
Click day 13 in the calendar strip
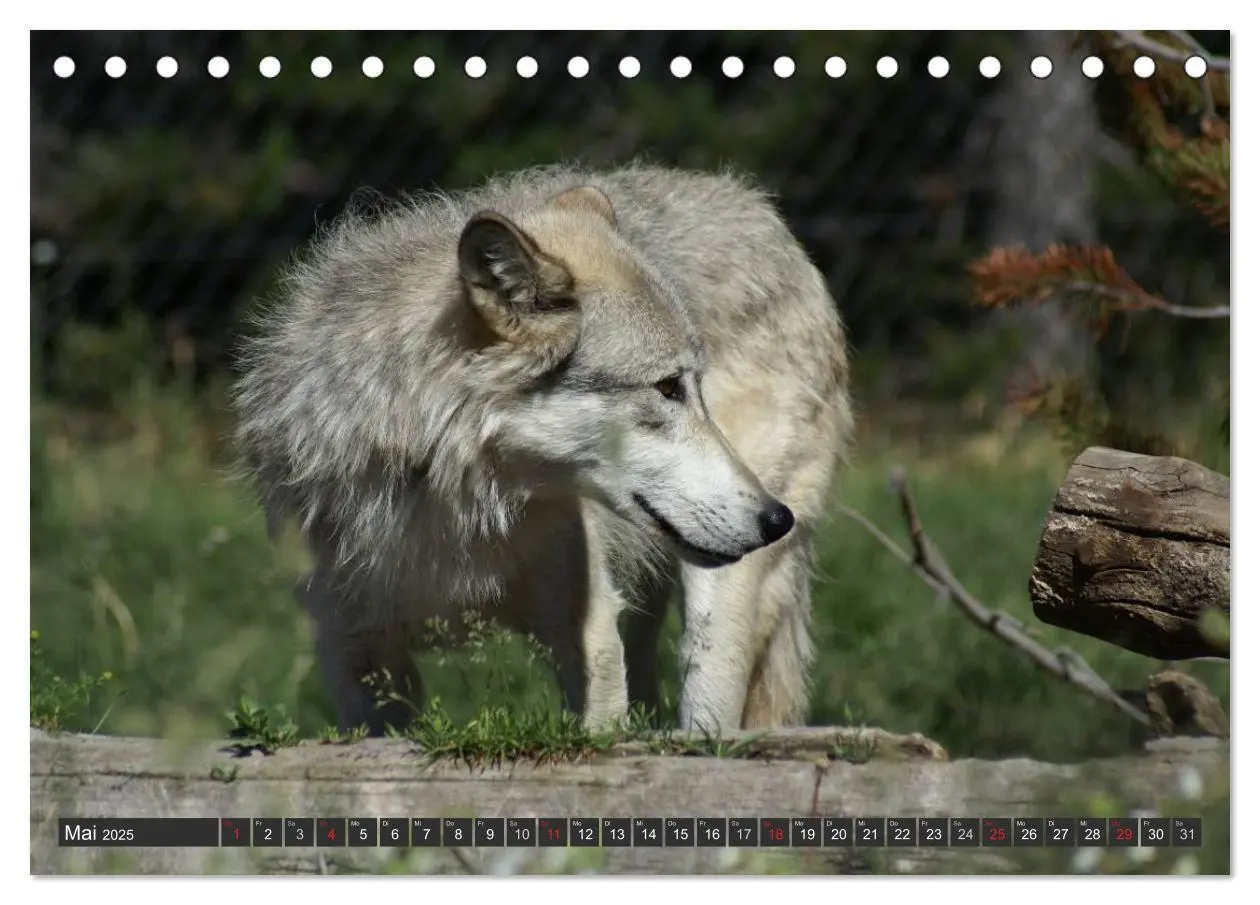click(616, 833)
